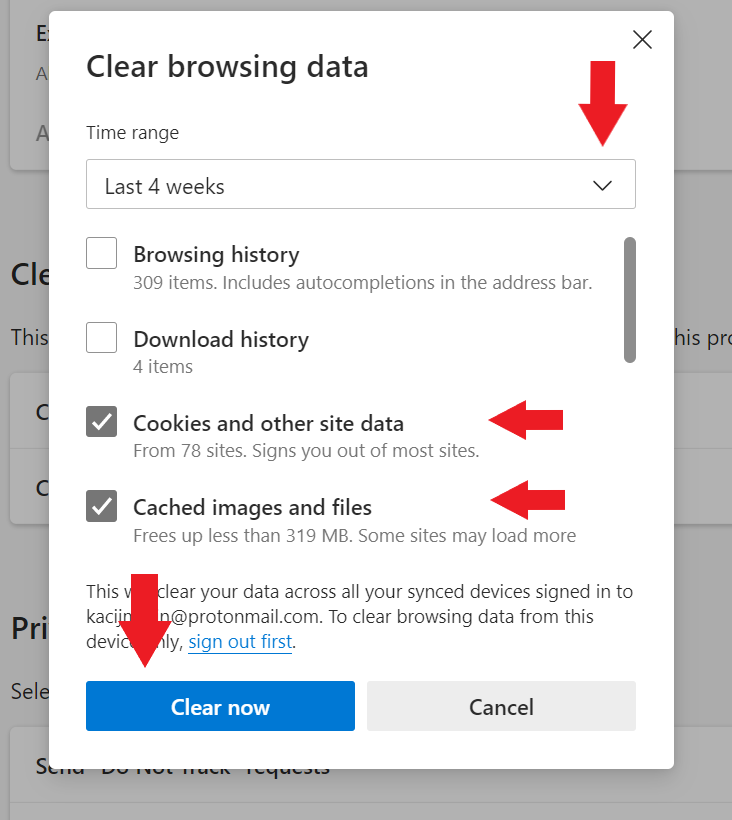Toggle "Cached images and files" via its label
732x820 pixels.
(251, 507)
